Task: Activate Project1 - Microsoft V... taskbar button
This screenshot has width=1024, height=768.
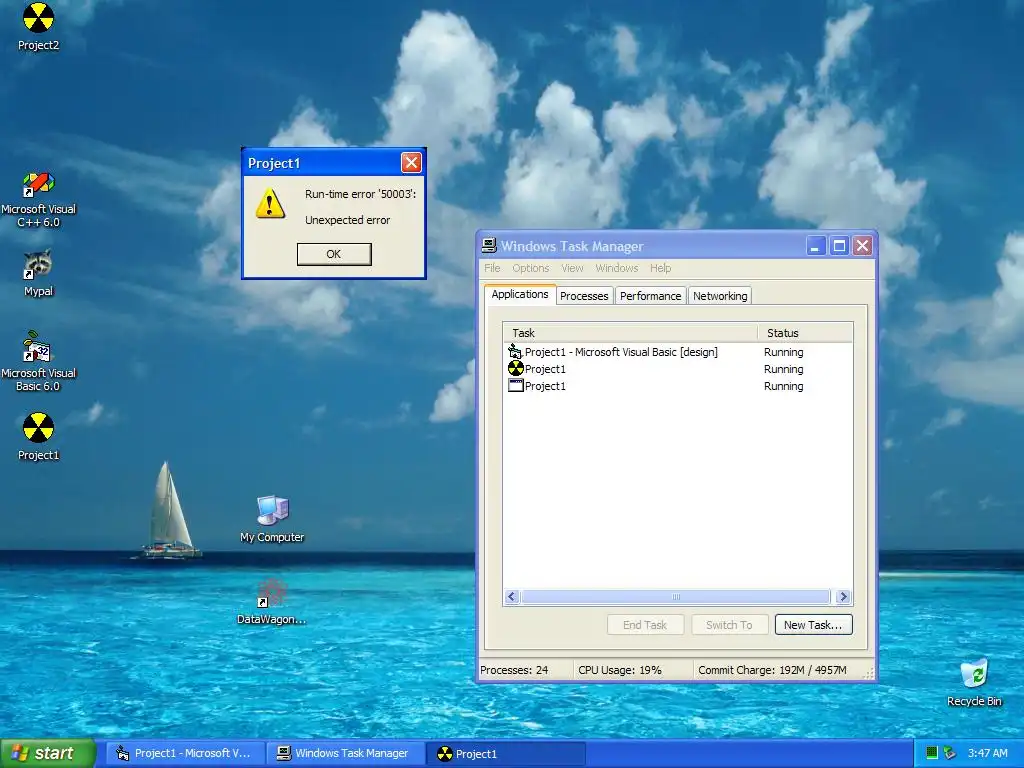Action: [x=185, y=754]
